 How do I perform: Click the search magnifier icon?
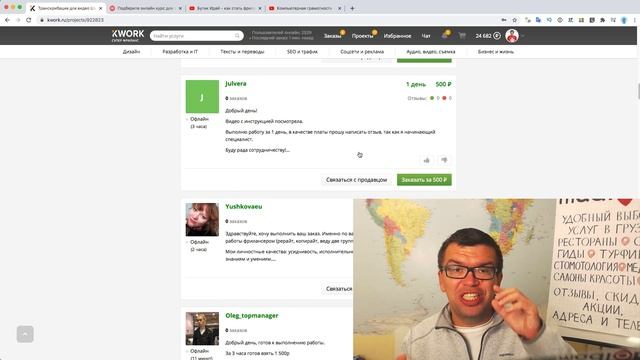[x=237, y=36]
